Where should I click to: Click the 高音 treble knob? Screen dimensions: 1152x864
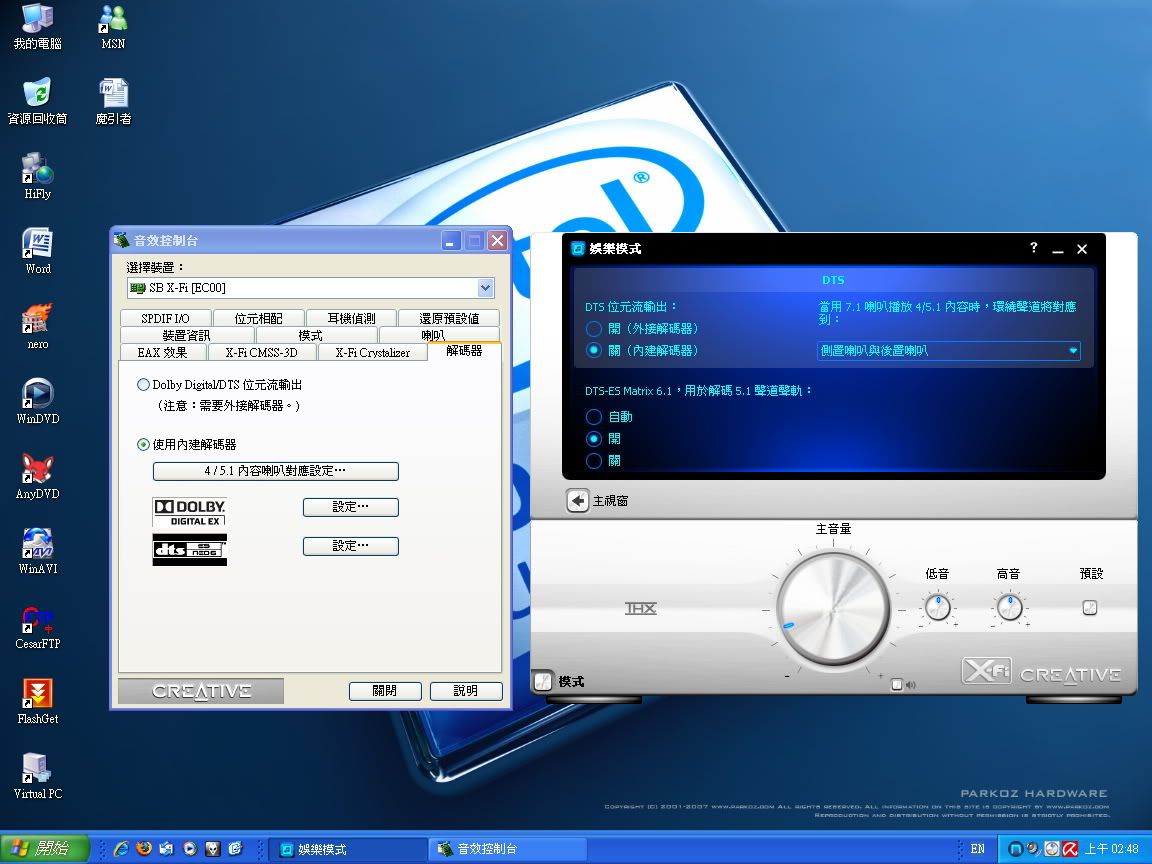click(x=1009, y=607)
